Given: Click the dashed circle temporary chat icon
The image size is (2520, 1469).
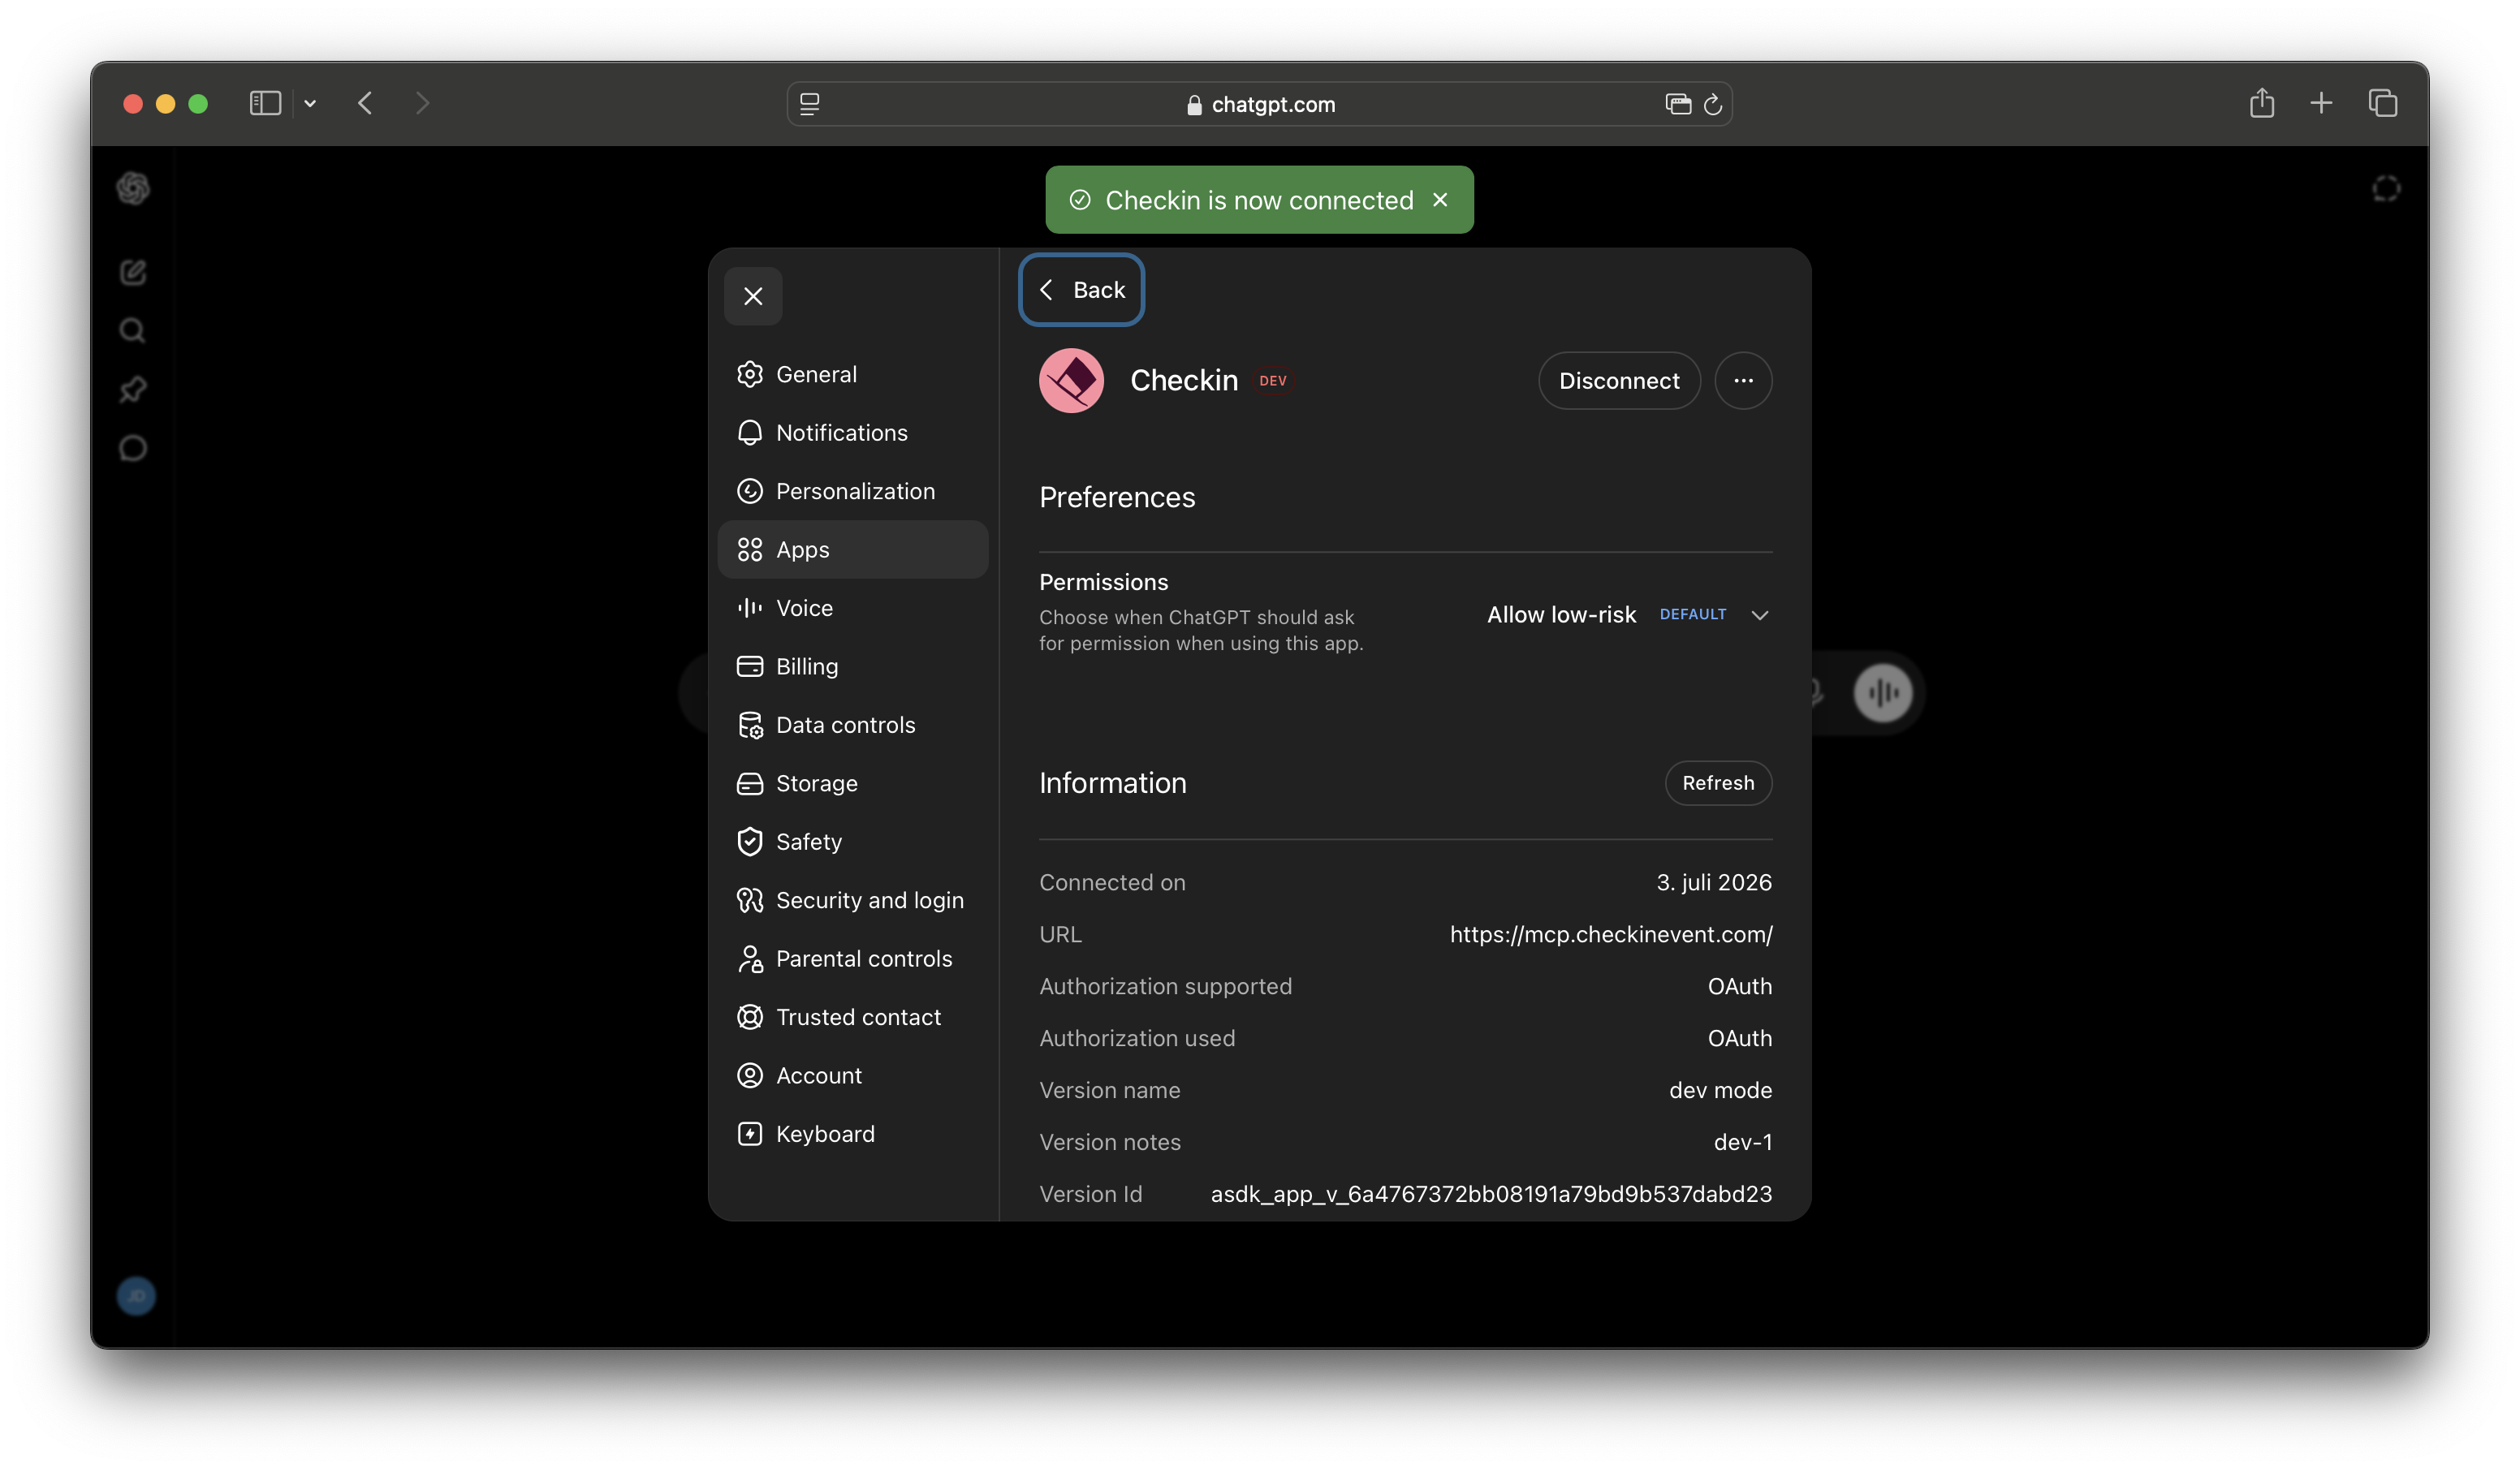Looking at the screenshot, I should click(x=2386, y=188).
